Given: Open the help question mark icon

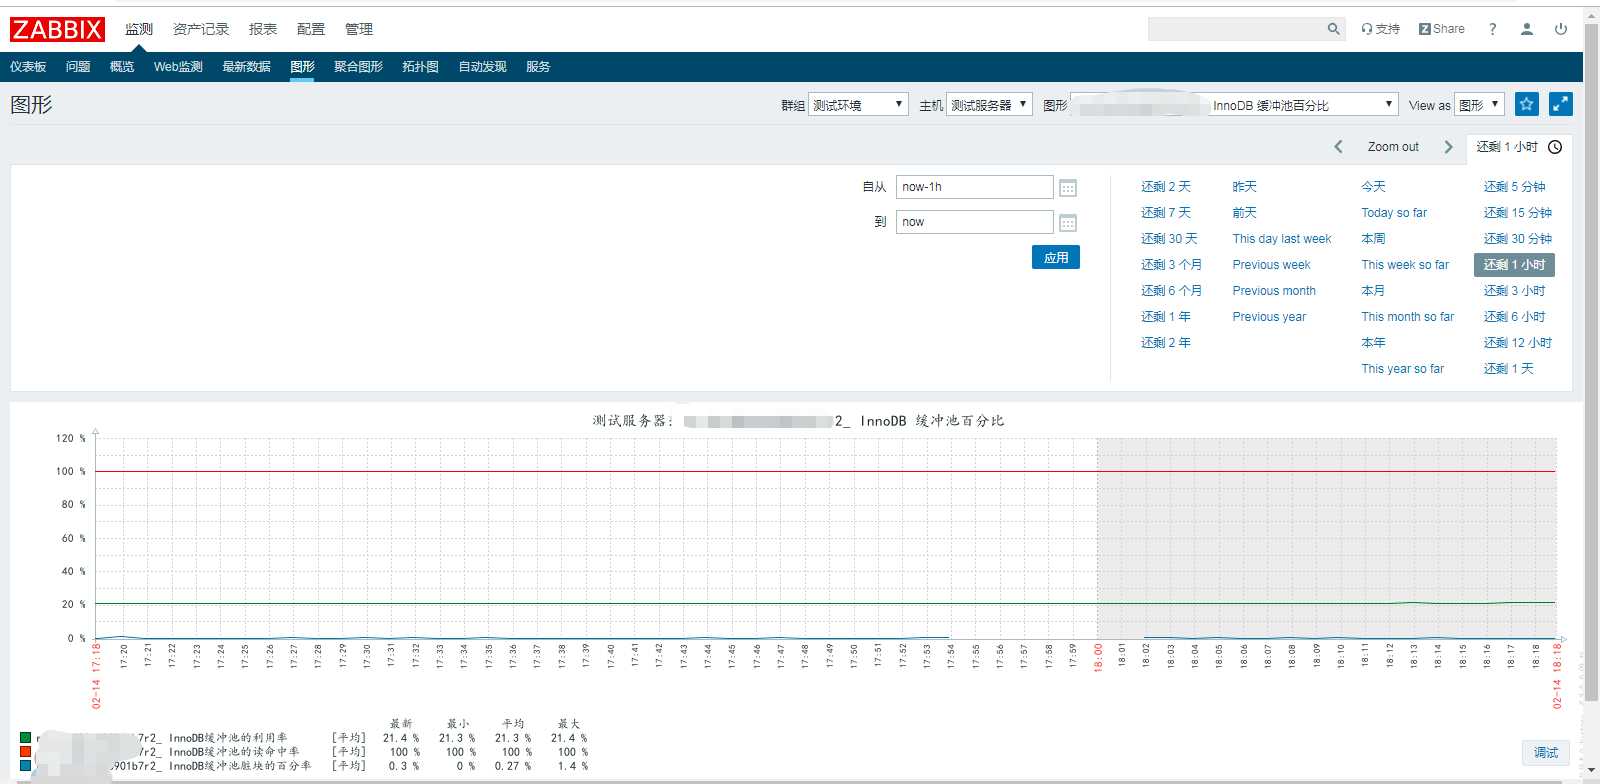Looking at the screenshot, I should click(x=1492, y=29).
